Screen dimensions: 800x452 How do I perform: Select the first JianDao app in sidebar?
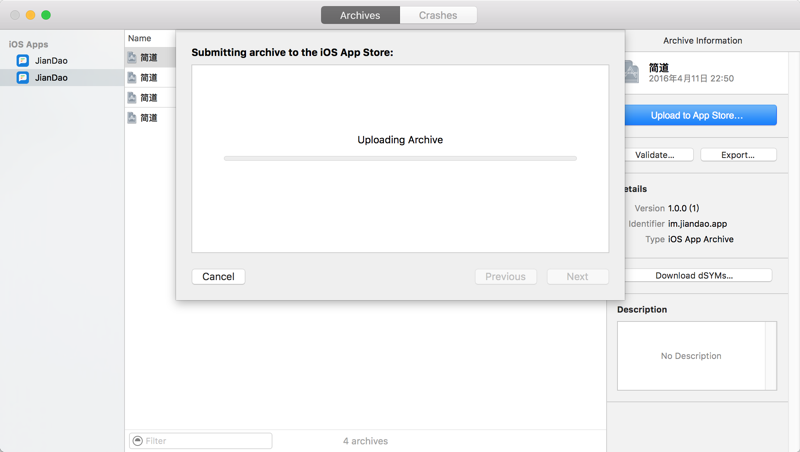pos(62,61)
